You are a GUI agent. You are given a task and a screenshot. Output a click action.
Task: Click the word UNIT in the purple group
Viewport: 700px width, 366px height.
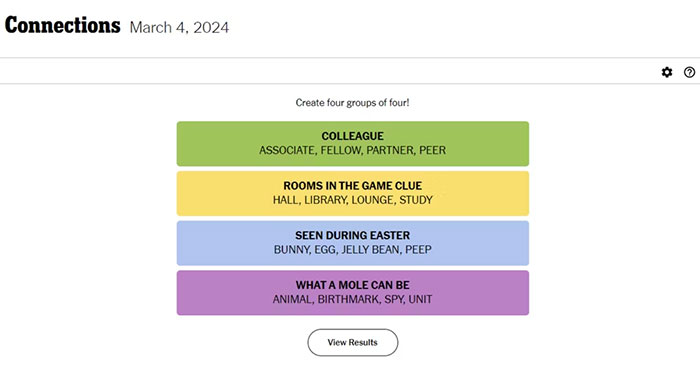coord(421,299)
